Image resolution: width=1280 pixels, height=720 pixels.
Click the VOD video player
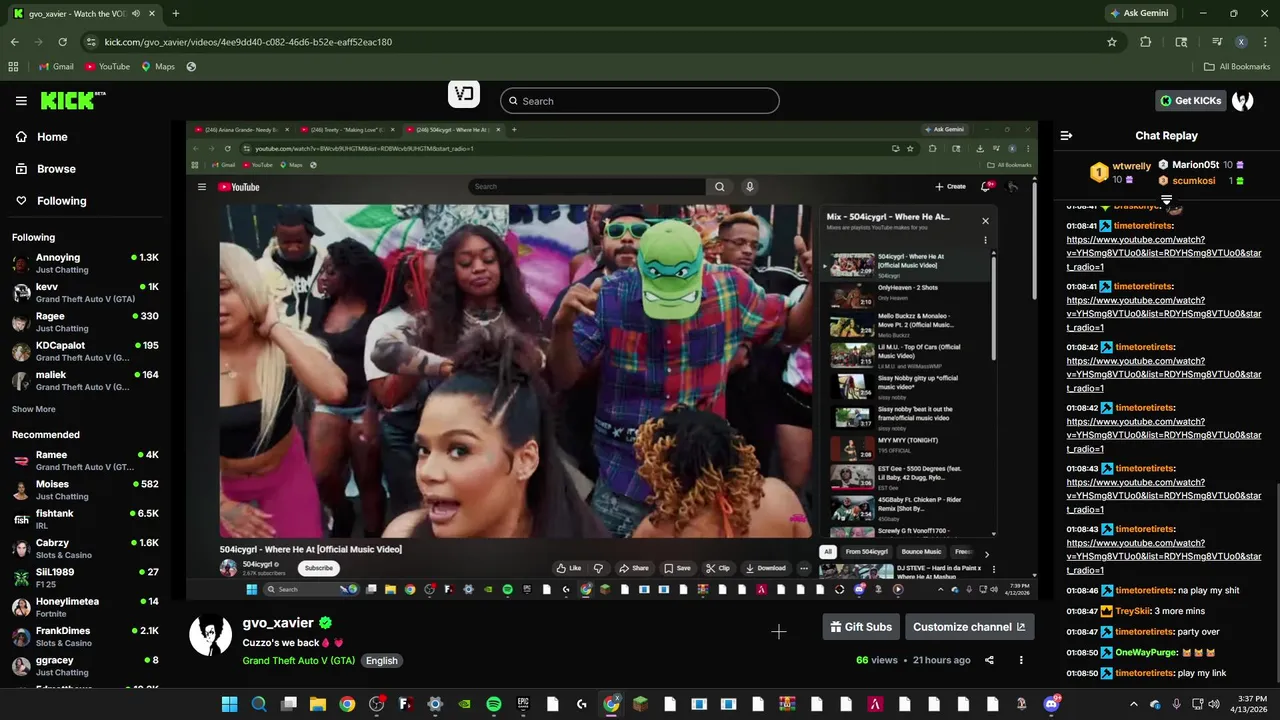pos(612,361)
